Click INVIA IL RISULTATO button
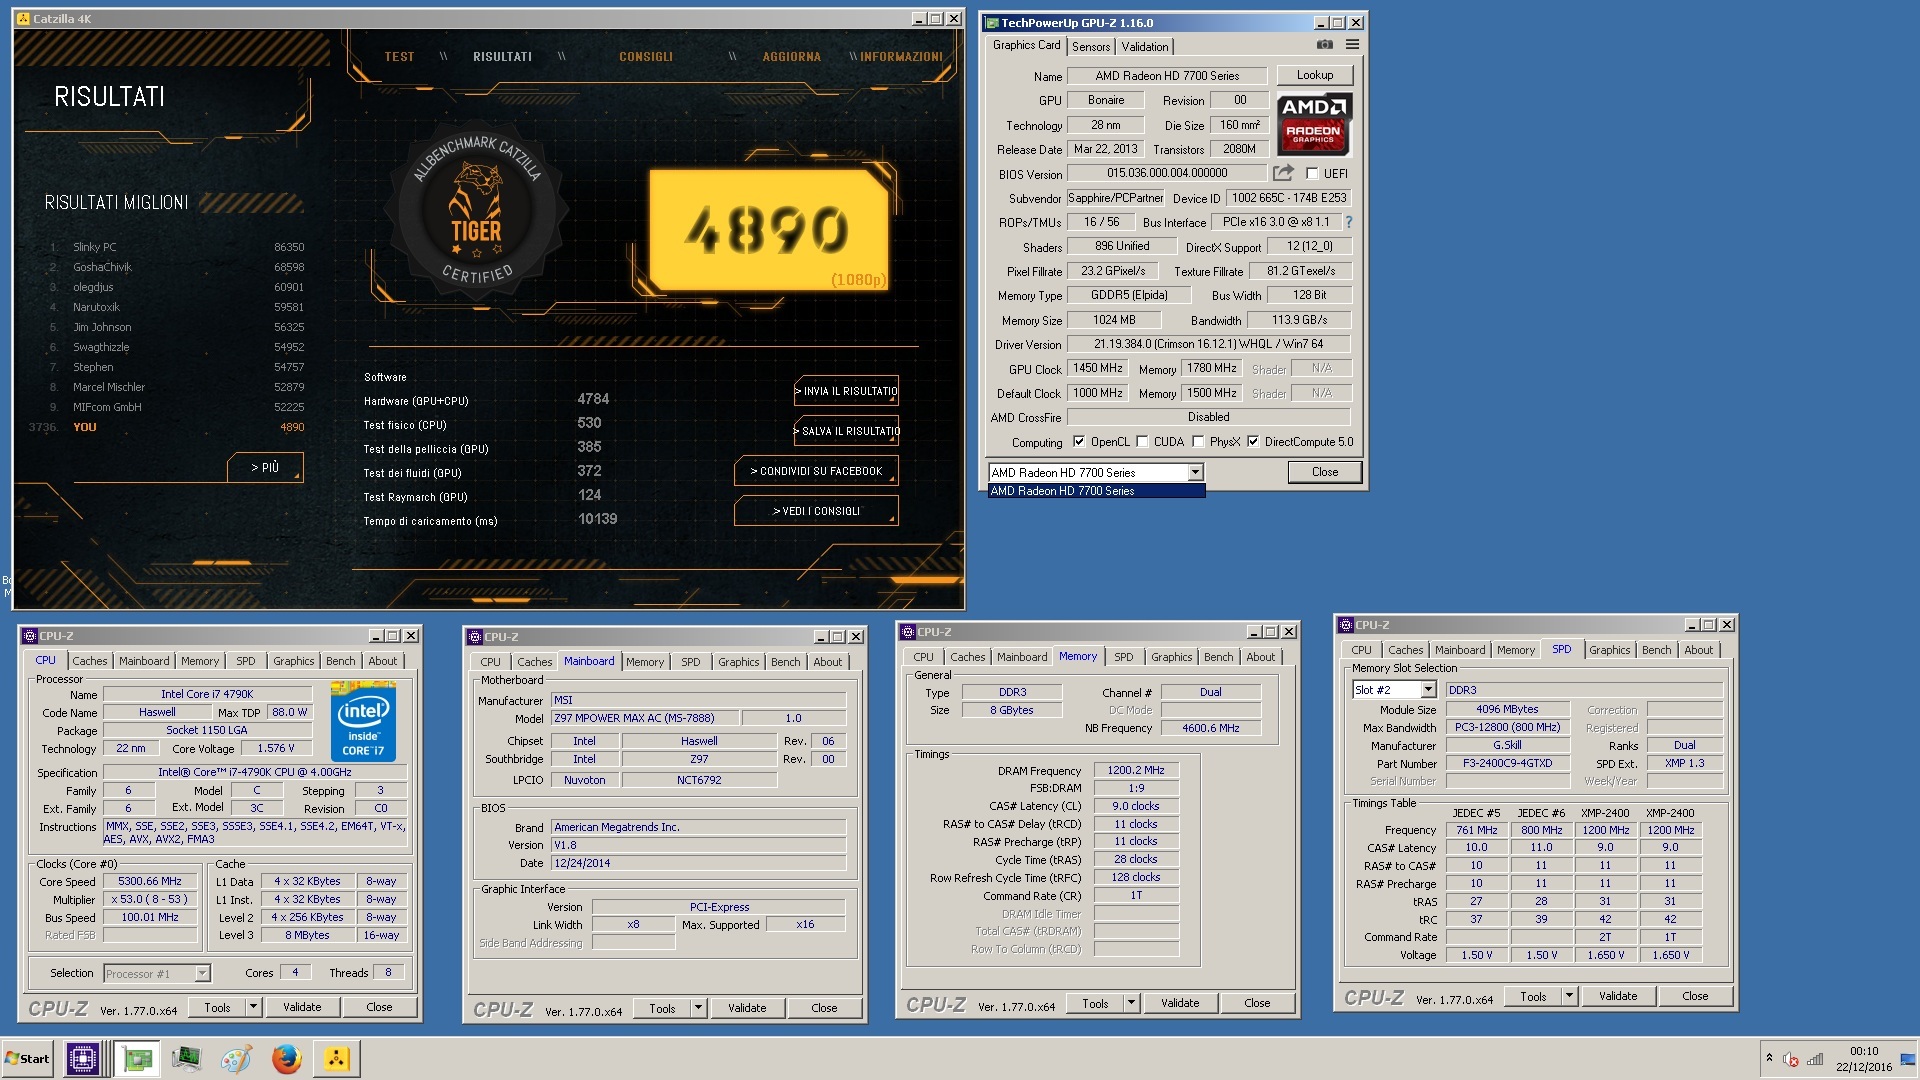 [846, 391]
